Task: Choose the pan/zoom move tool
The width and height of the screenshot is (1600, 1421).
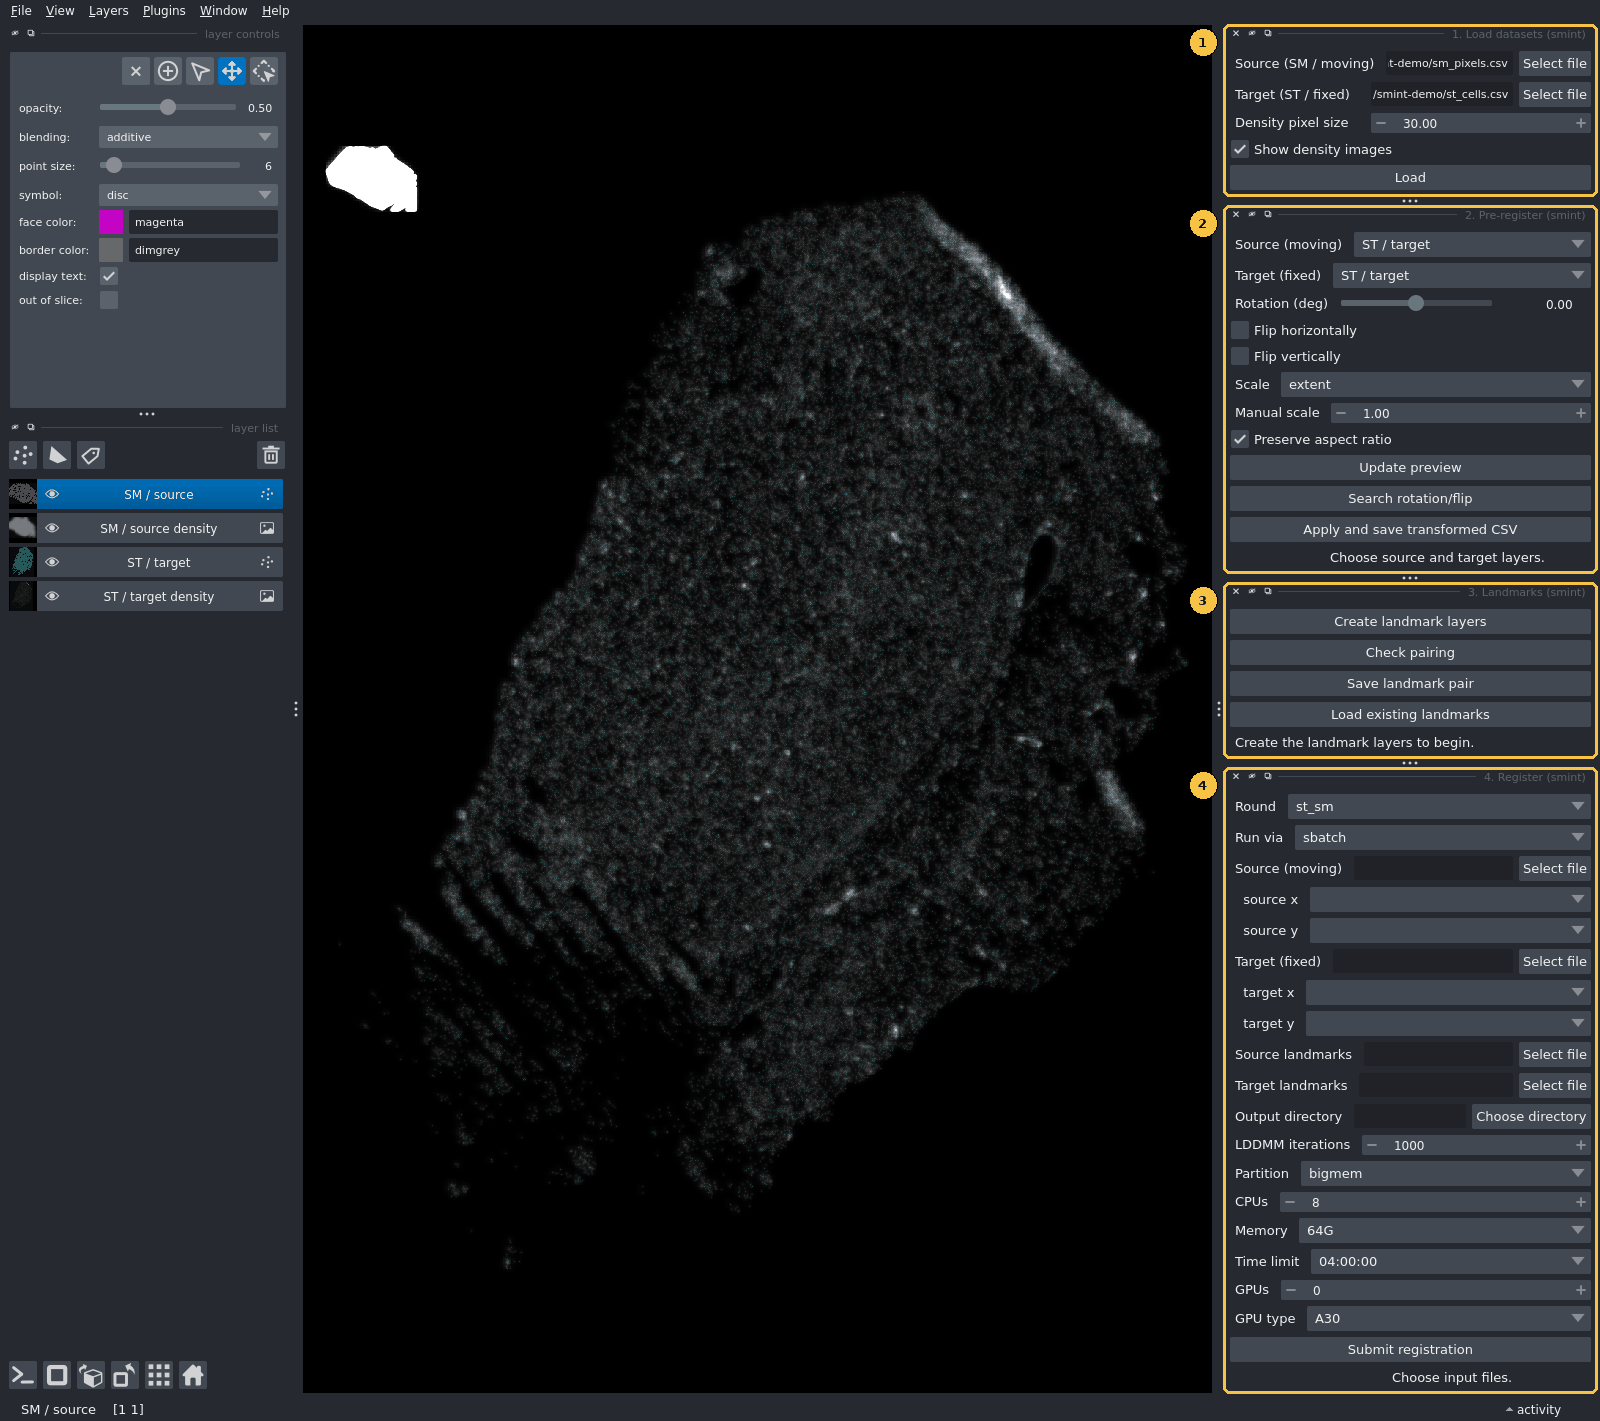Action: coord(232,71)
